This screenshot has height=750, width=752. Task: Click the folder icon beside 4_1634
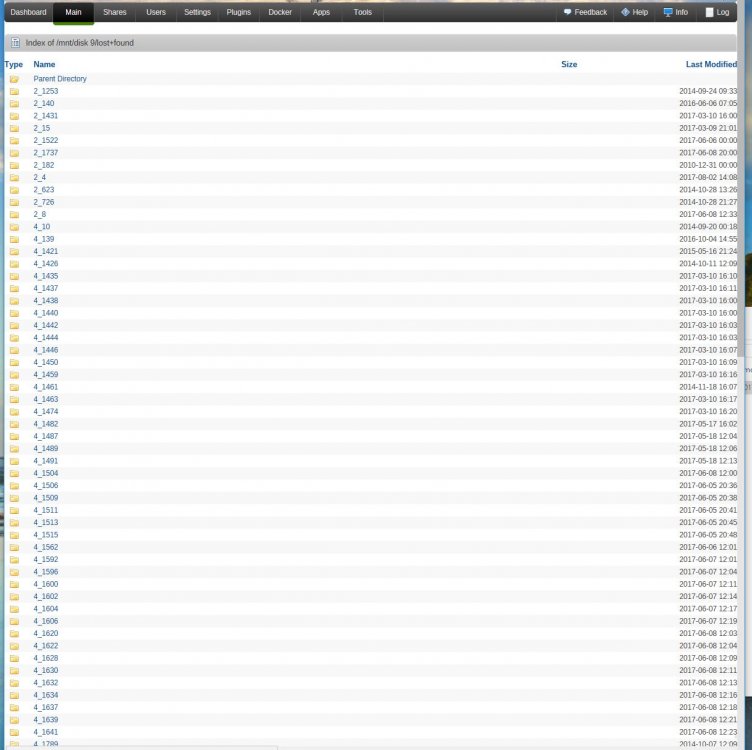[14, 695]
